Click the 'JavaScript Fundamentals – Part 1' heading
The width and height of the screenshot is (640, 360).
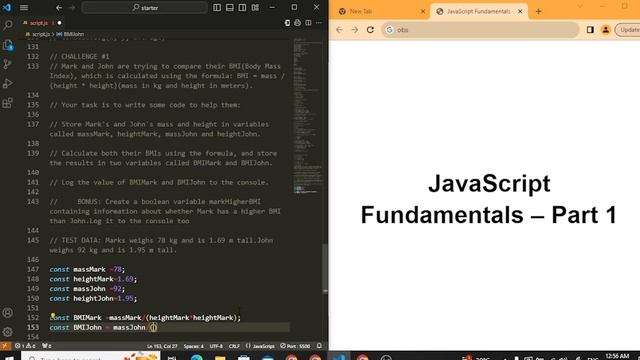tap(489, 199)
